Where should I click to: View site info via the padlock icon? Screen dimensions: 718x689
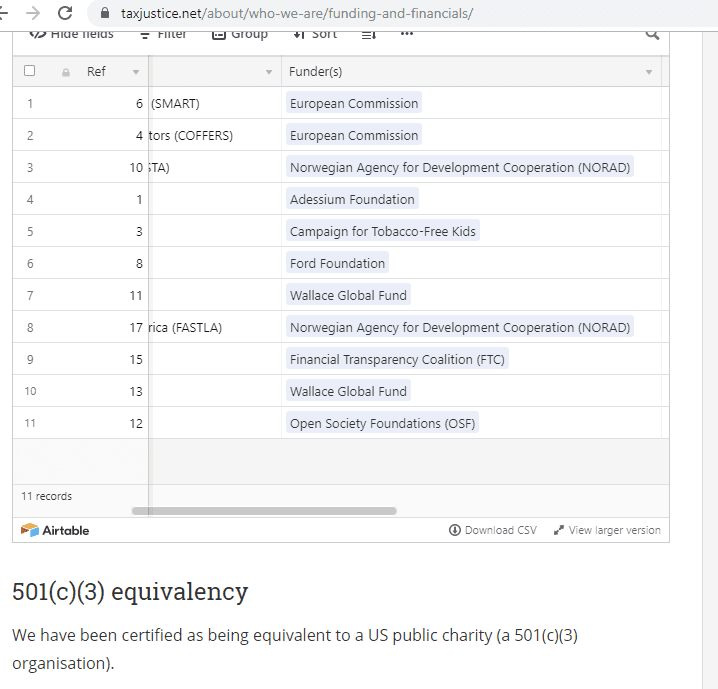105,13
